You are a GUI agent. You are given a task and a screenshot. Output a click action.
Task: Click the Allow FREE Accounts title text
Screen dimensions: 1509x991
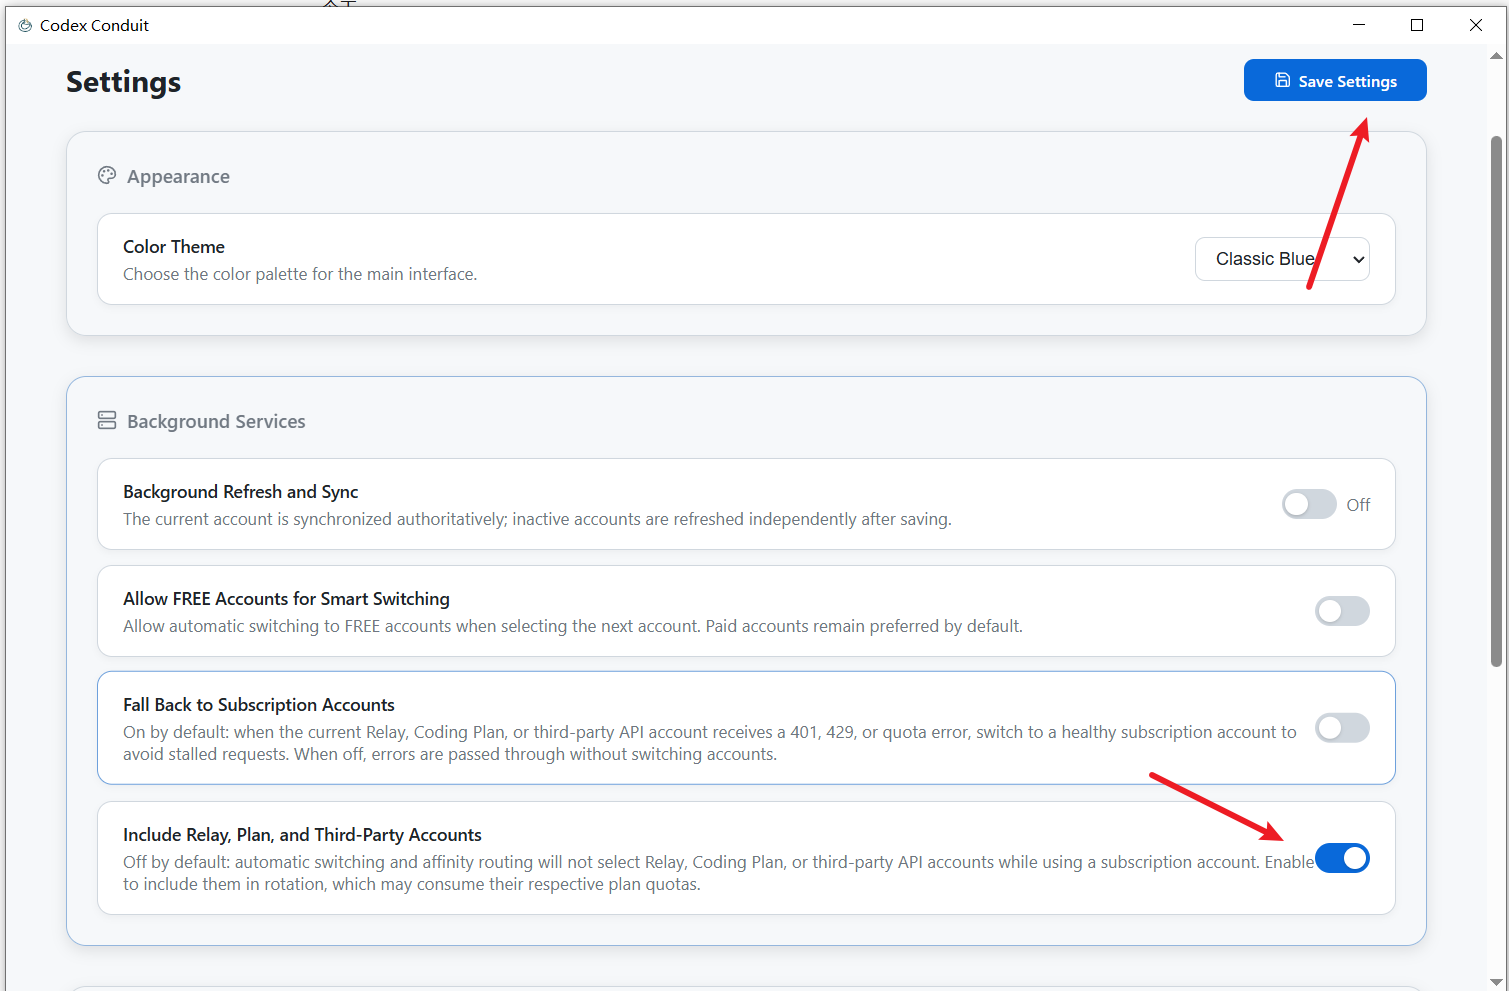[287, 599]
